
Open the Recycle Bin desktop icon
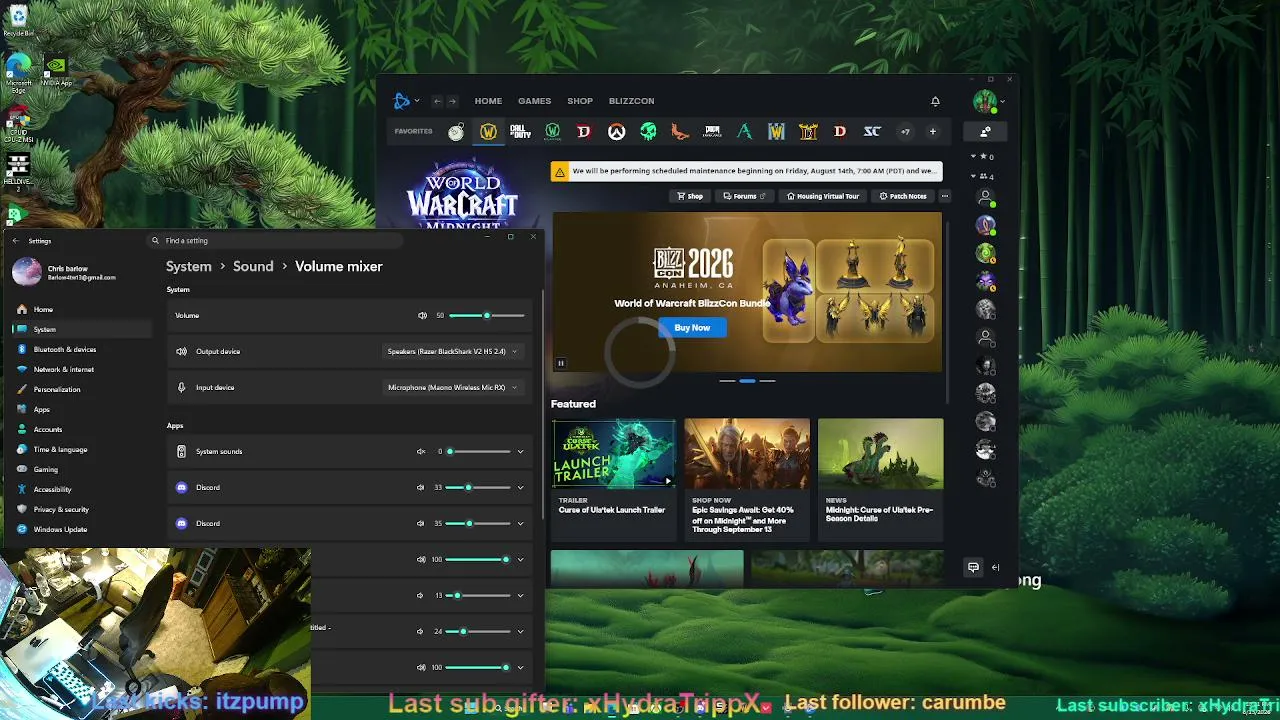click(18, 20)
